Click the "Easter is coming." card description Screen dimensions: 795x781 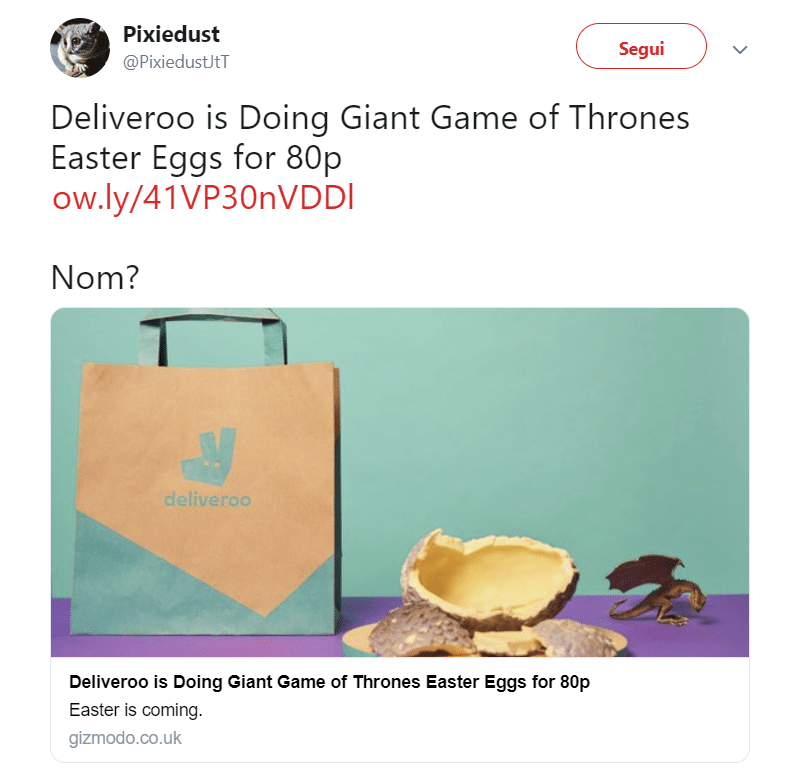point(136,711)
